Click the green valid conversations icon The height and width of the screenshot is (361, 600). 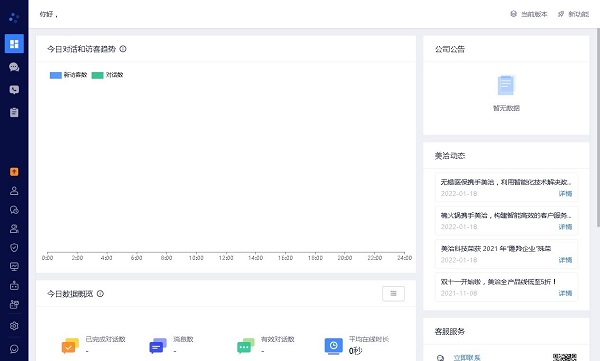tap(245, 346)
